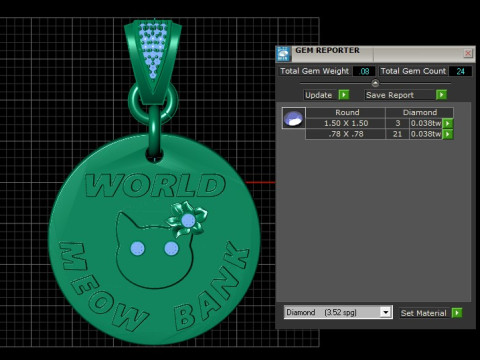Click the 'Total Gem Weight' label
Screen dimensions: 480x360
[314, 71]
